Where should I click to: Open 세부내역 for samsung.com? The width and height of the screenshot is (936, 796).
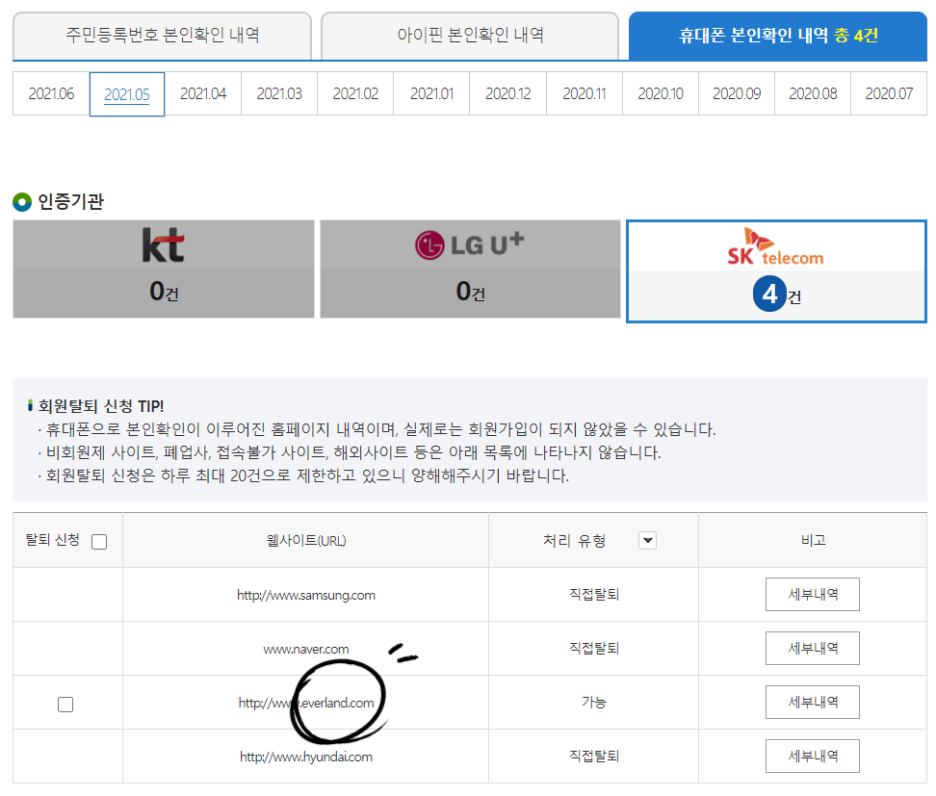(x=812, y=594)
